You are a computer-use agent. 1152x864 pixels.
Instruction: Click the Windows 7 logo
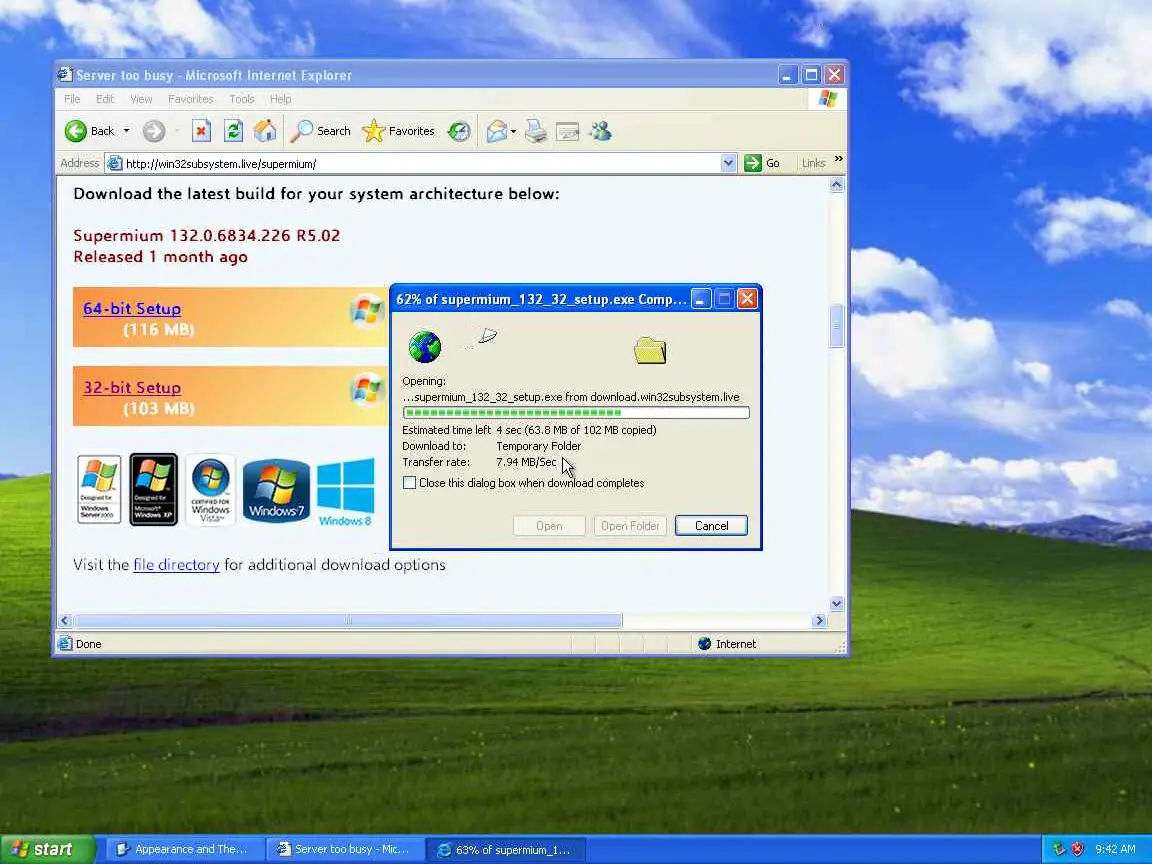pos(276,490)
